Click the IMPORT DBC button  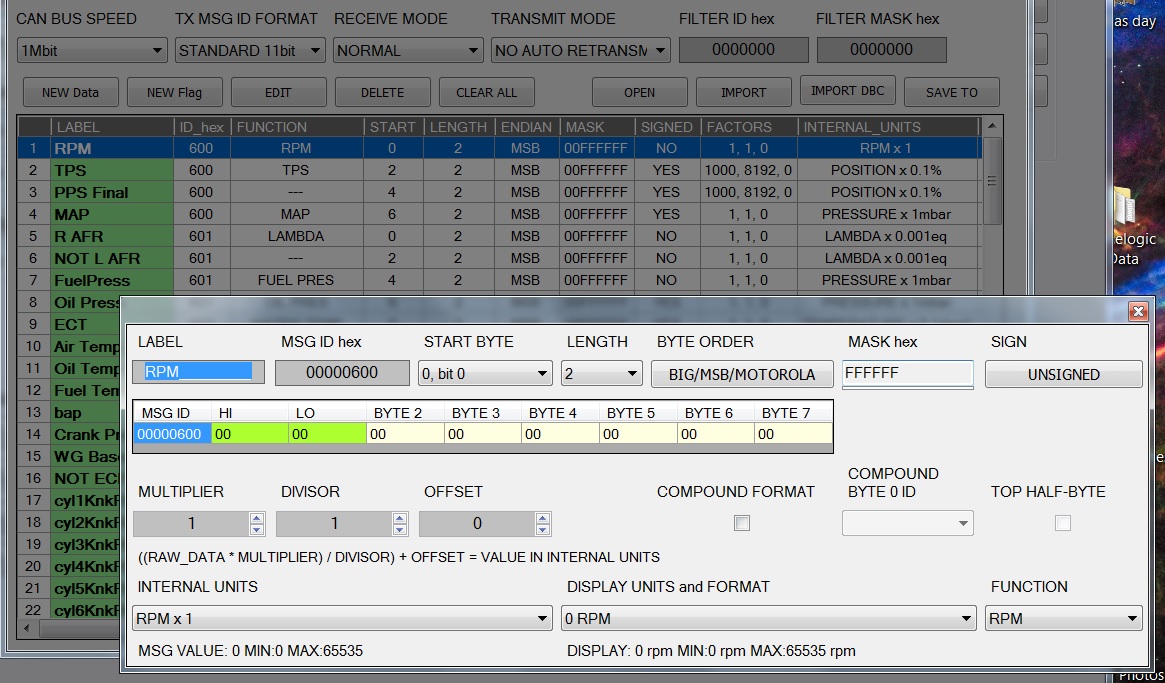pyautogui.click(x=847, y=91)
